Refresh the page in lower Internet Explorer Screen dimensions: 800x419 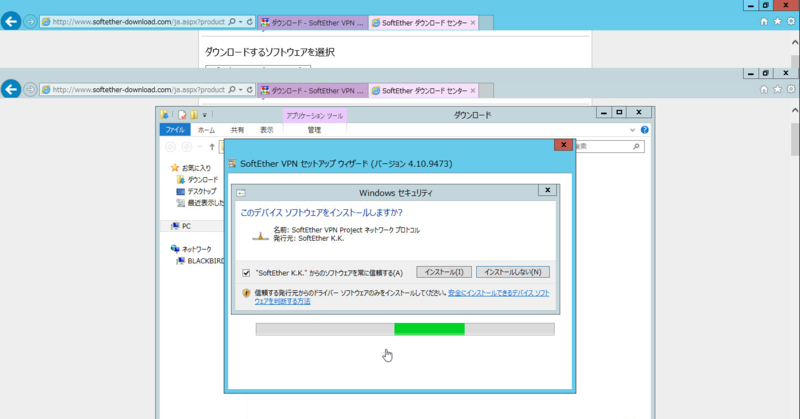249,90
